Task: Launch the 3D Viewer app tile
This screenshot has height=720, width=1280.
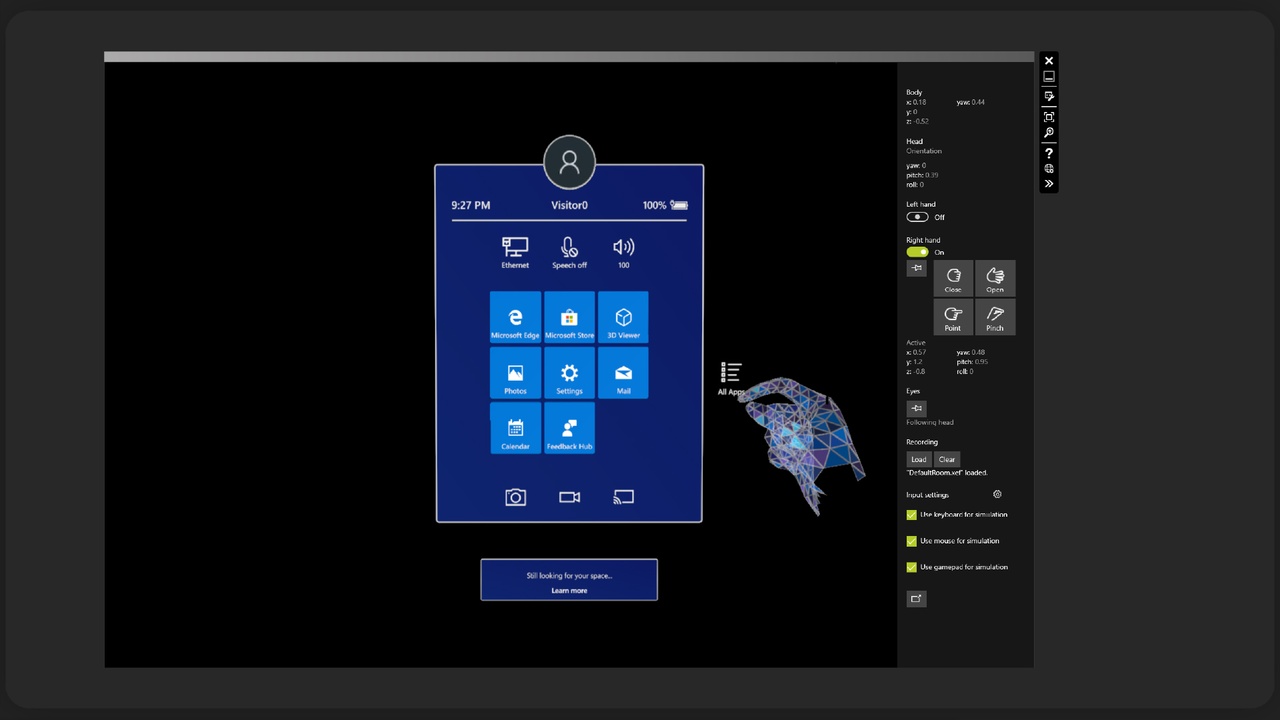Action: (x=623, y=317)
